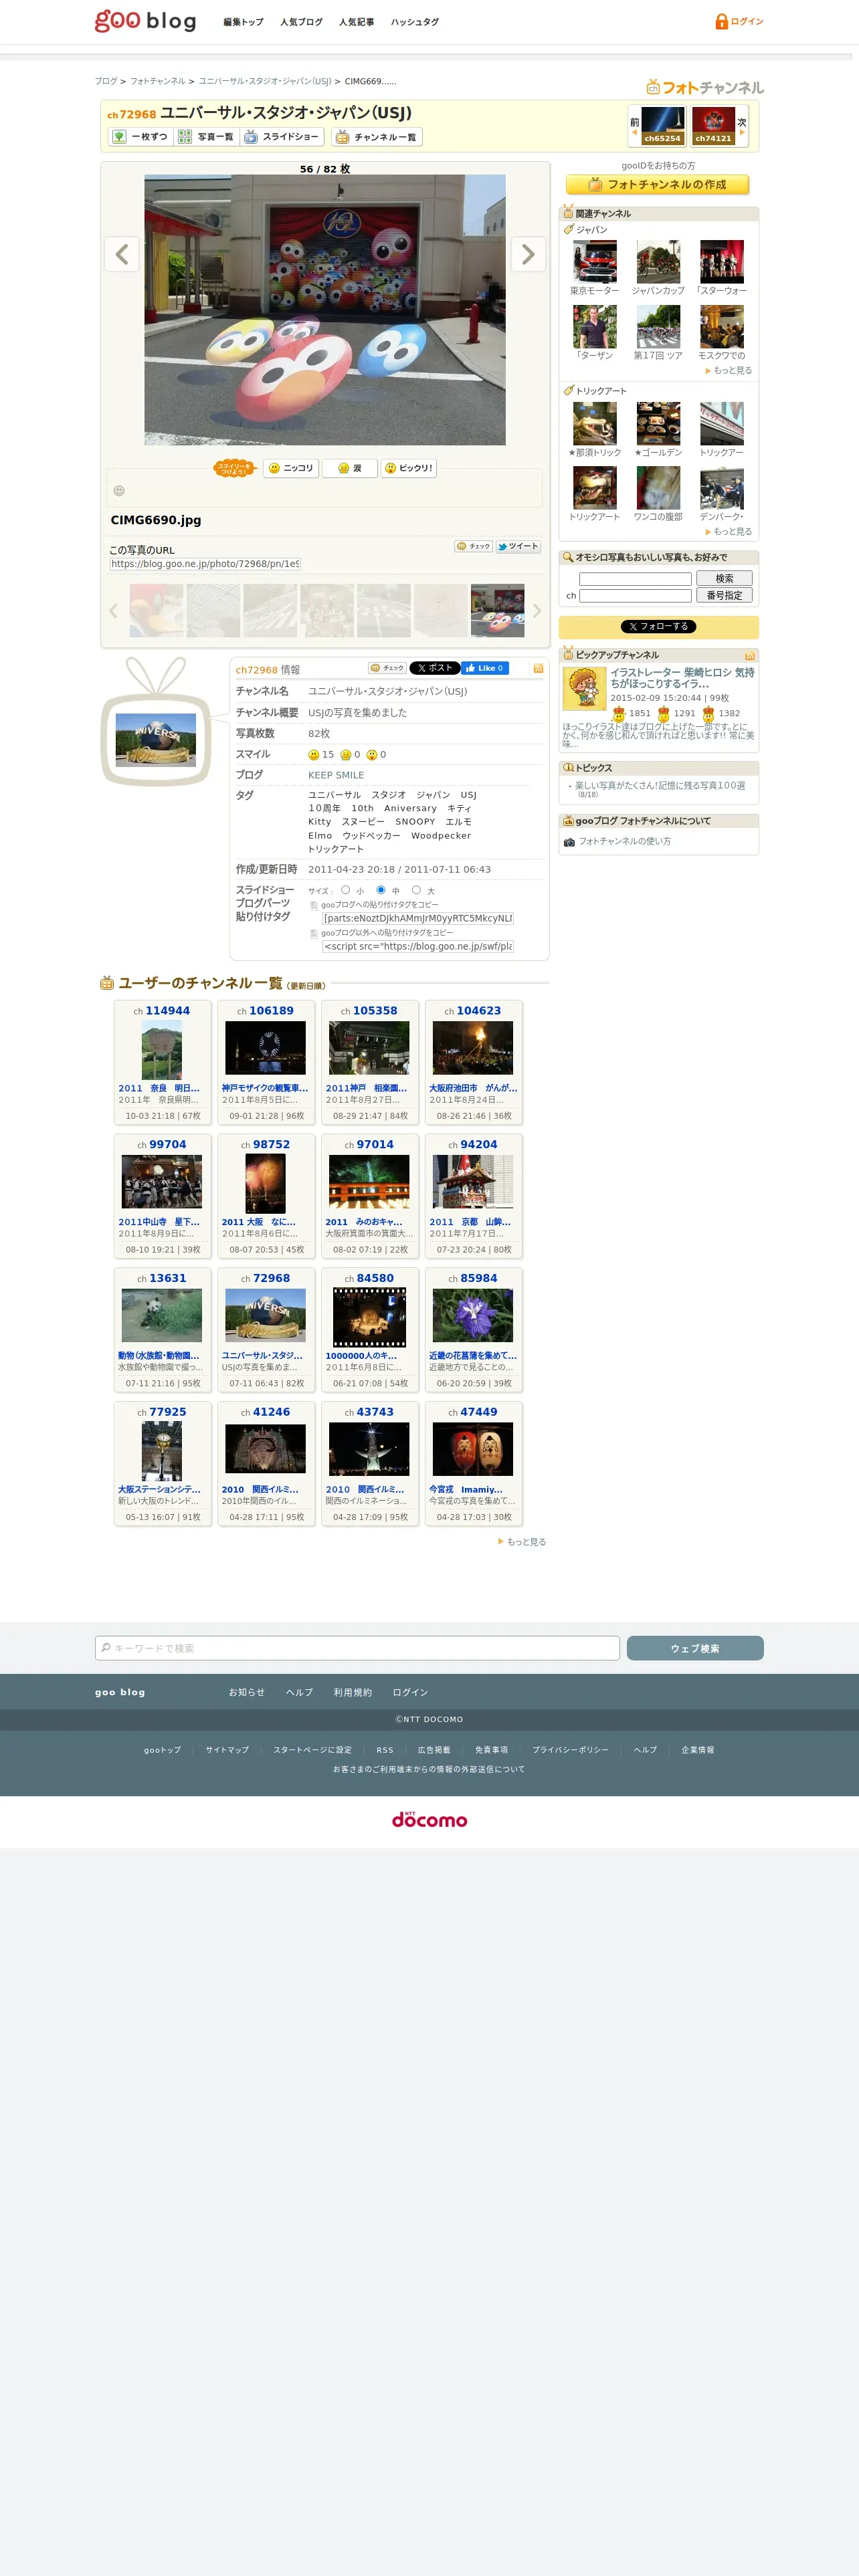
Task: Click the docomo logo in the footer
Action: (429, 1820)
